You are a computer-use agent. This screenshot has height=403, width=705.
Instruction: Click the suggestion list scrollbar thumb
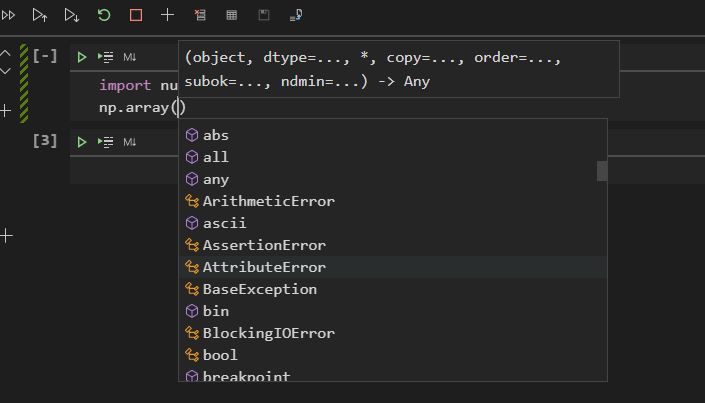[602, 171]
